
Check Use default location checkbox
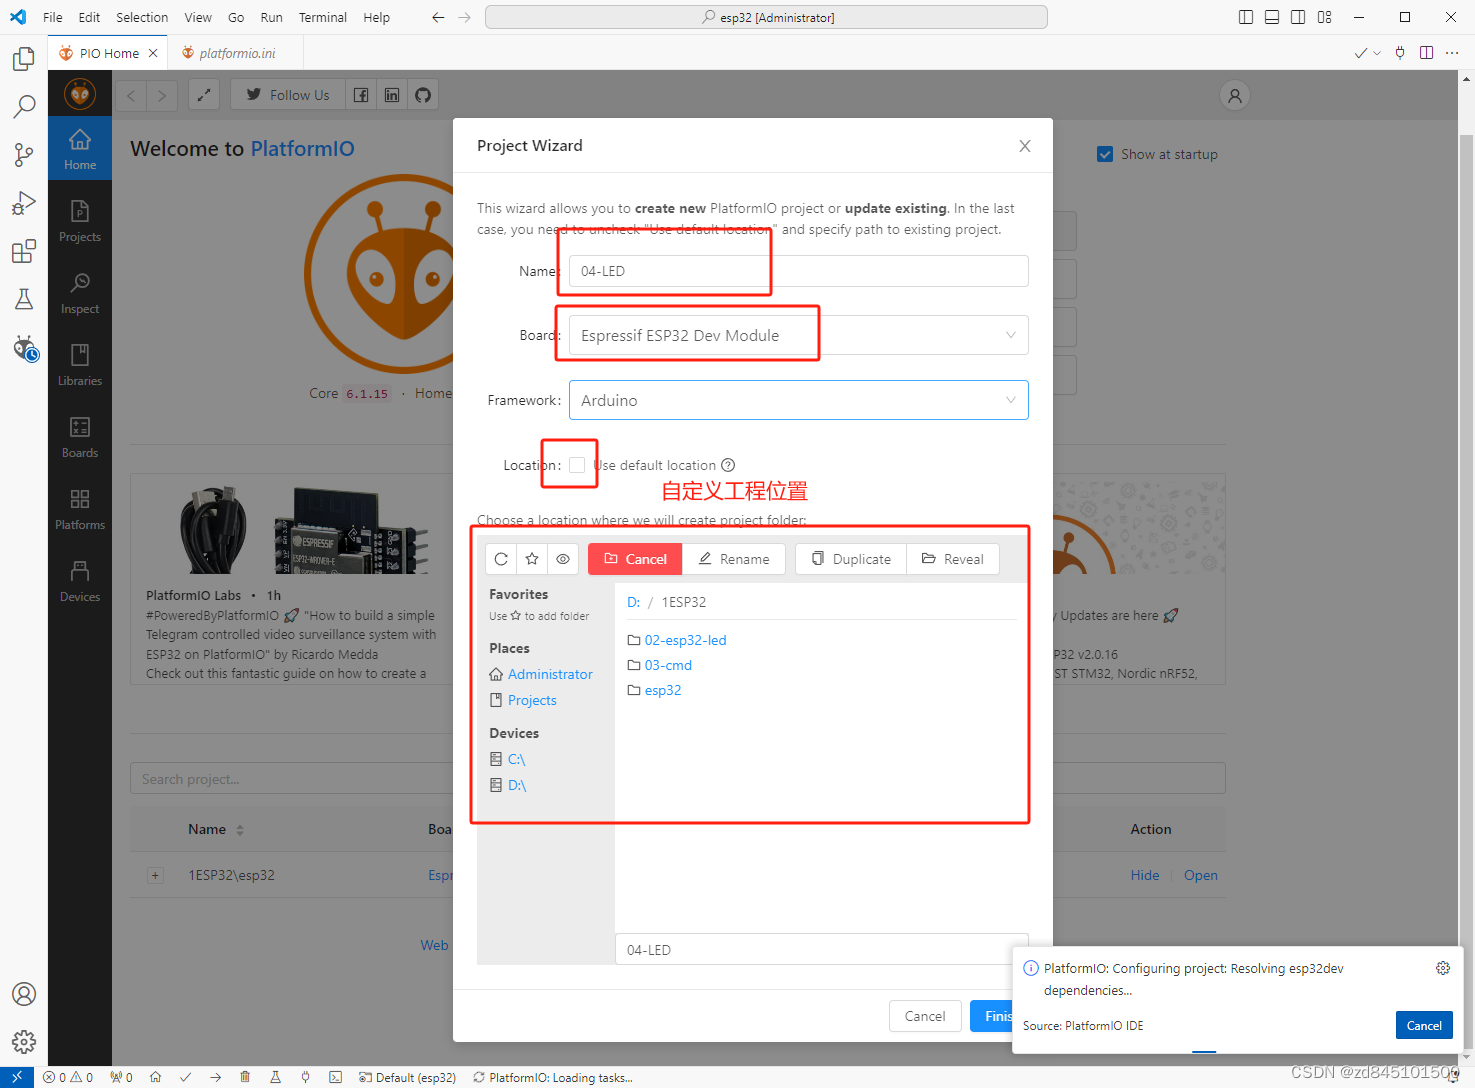coord(577,465)
